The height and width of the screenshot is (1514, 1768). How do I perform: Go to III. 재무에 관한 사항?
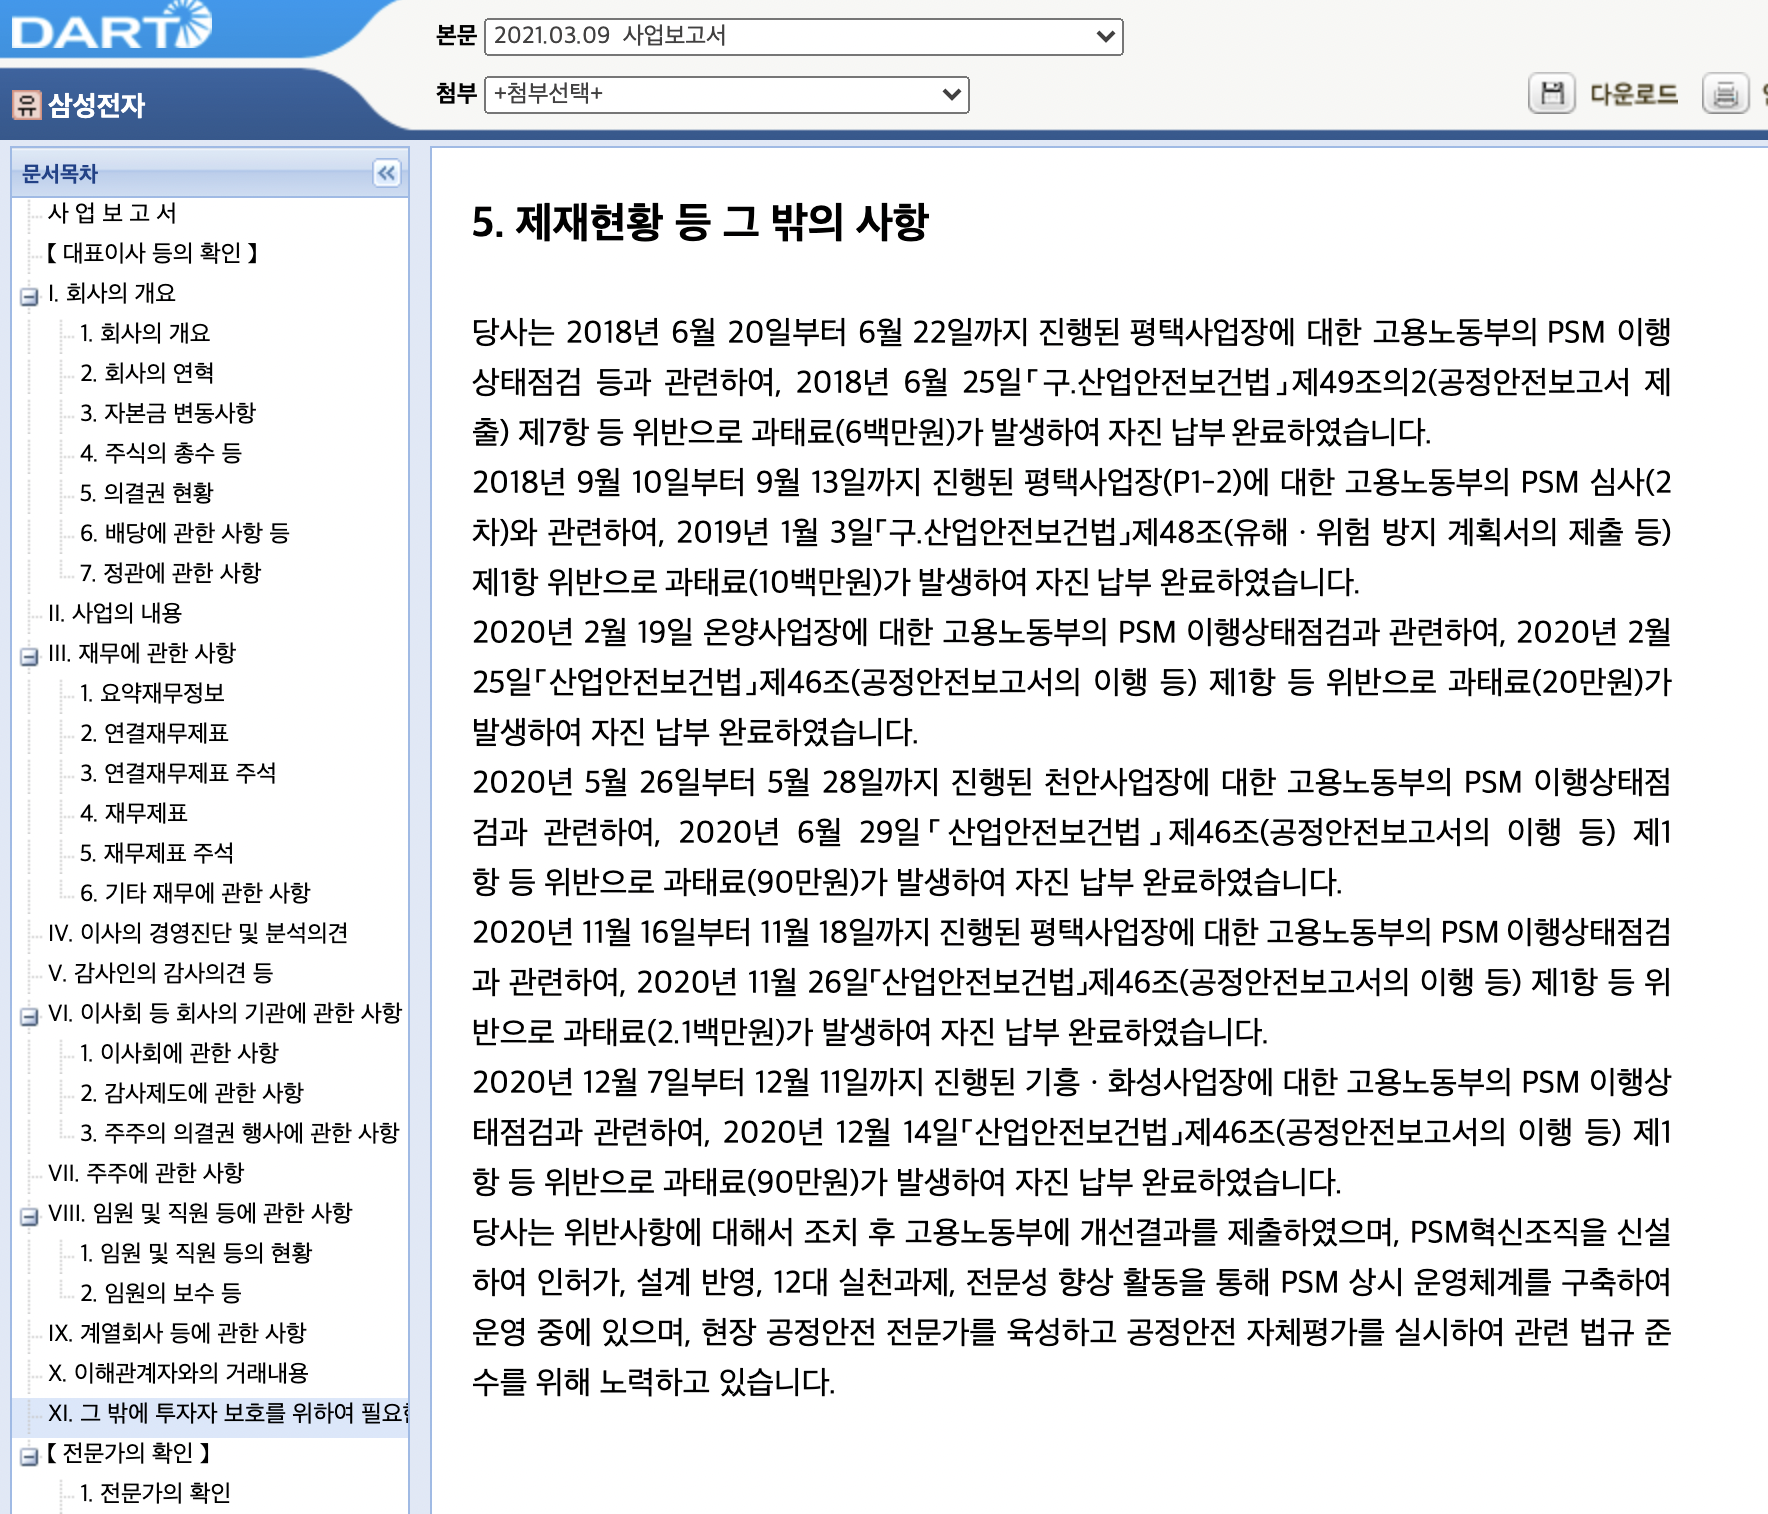click(x=142, y=653)
